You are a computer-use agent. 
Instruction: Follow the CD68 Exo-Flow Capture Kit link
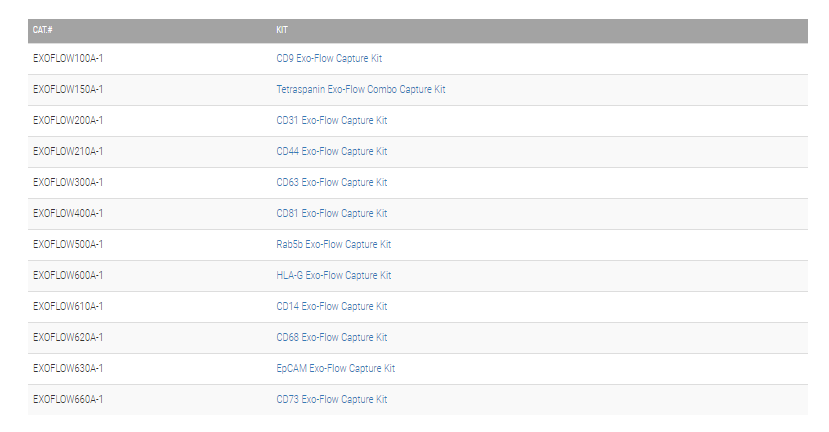tap(331, 338)
